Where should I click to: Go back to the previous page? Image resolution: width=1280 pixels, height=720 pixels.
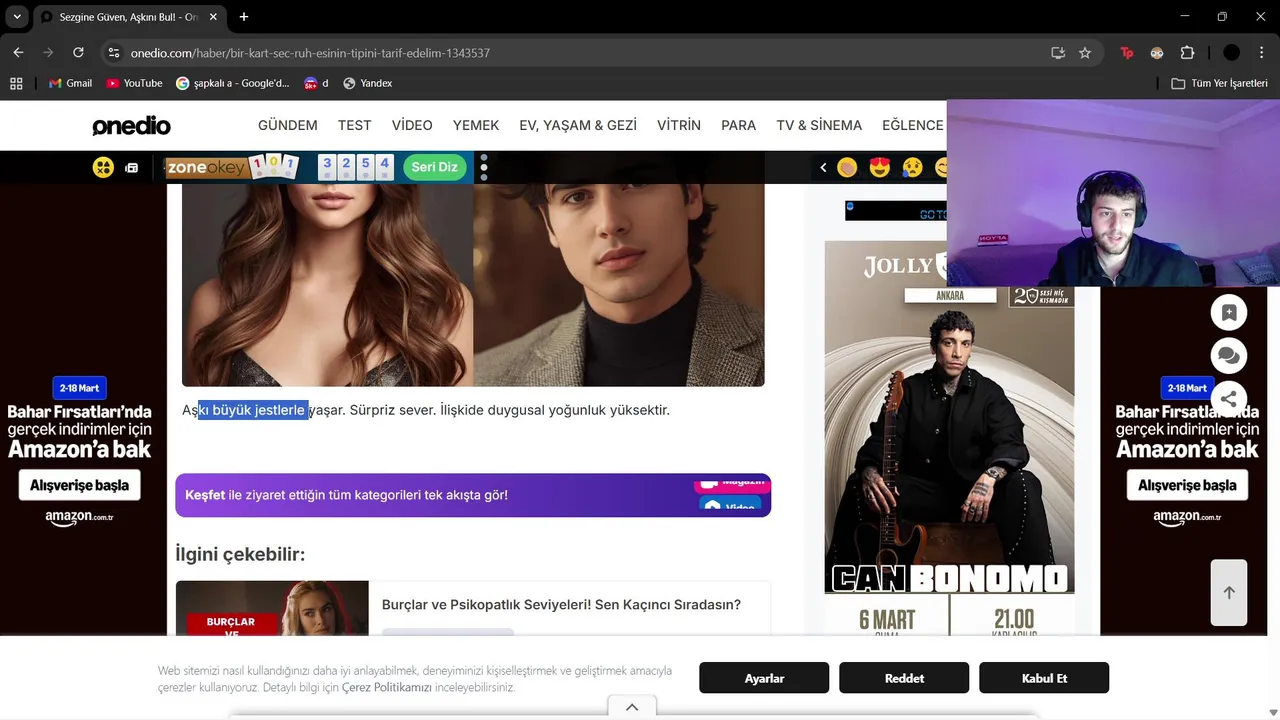[18, 53]
